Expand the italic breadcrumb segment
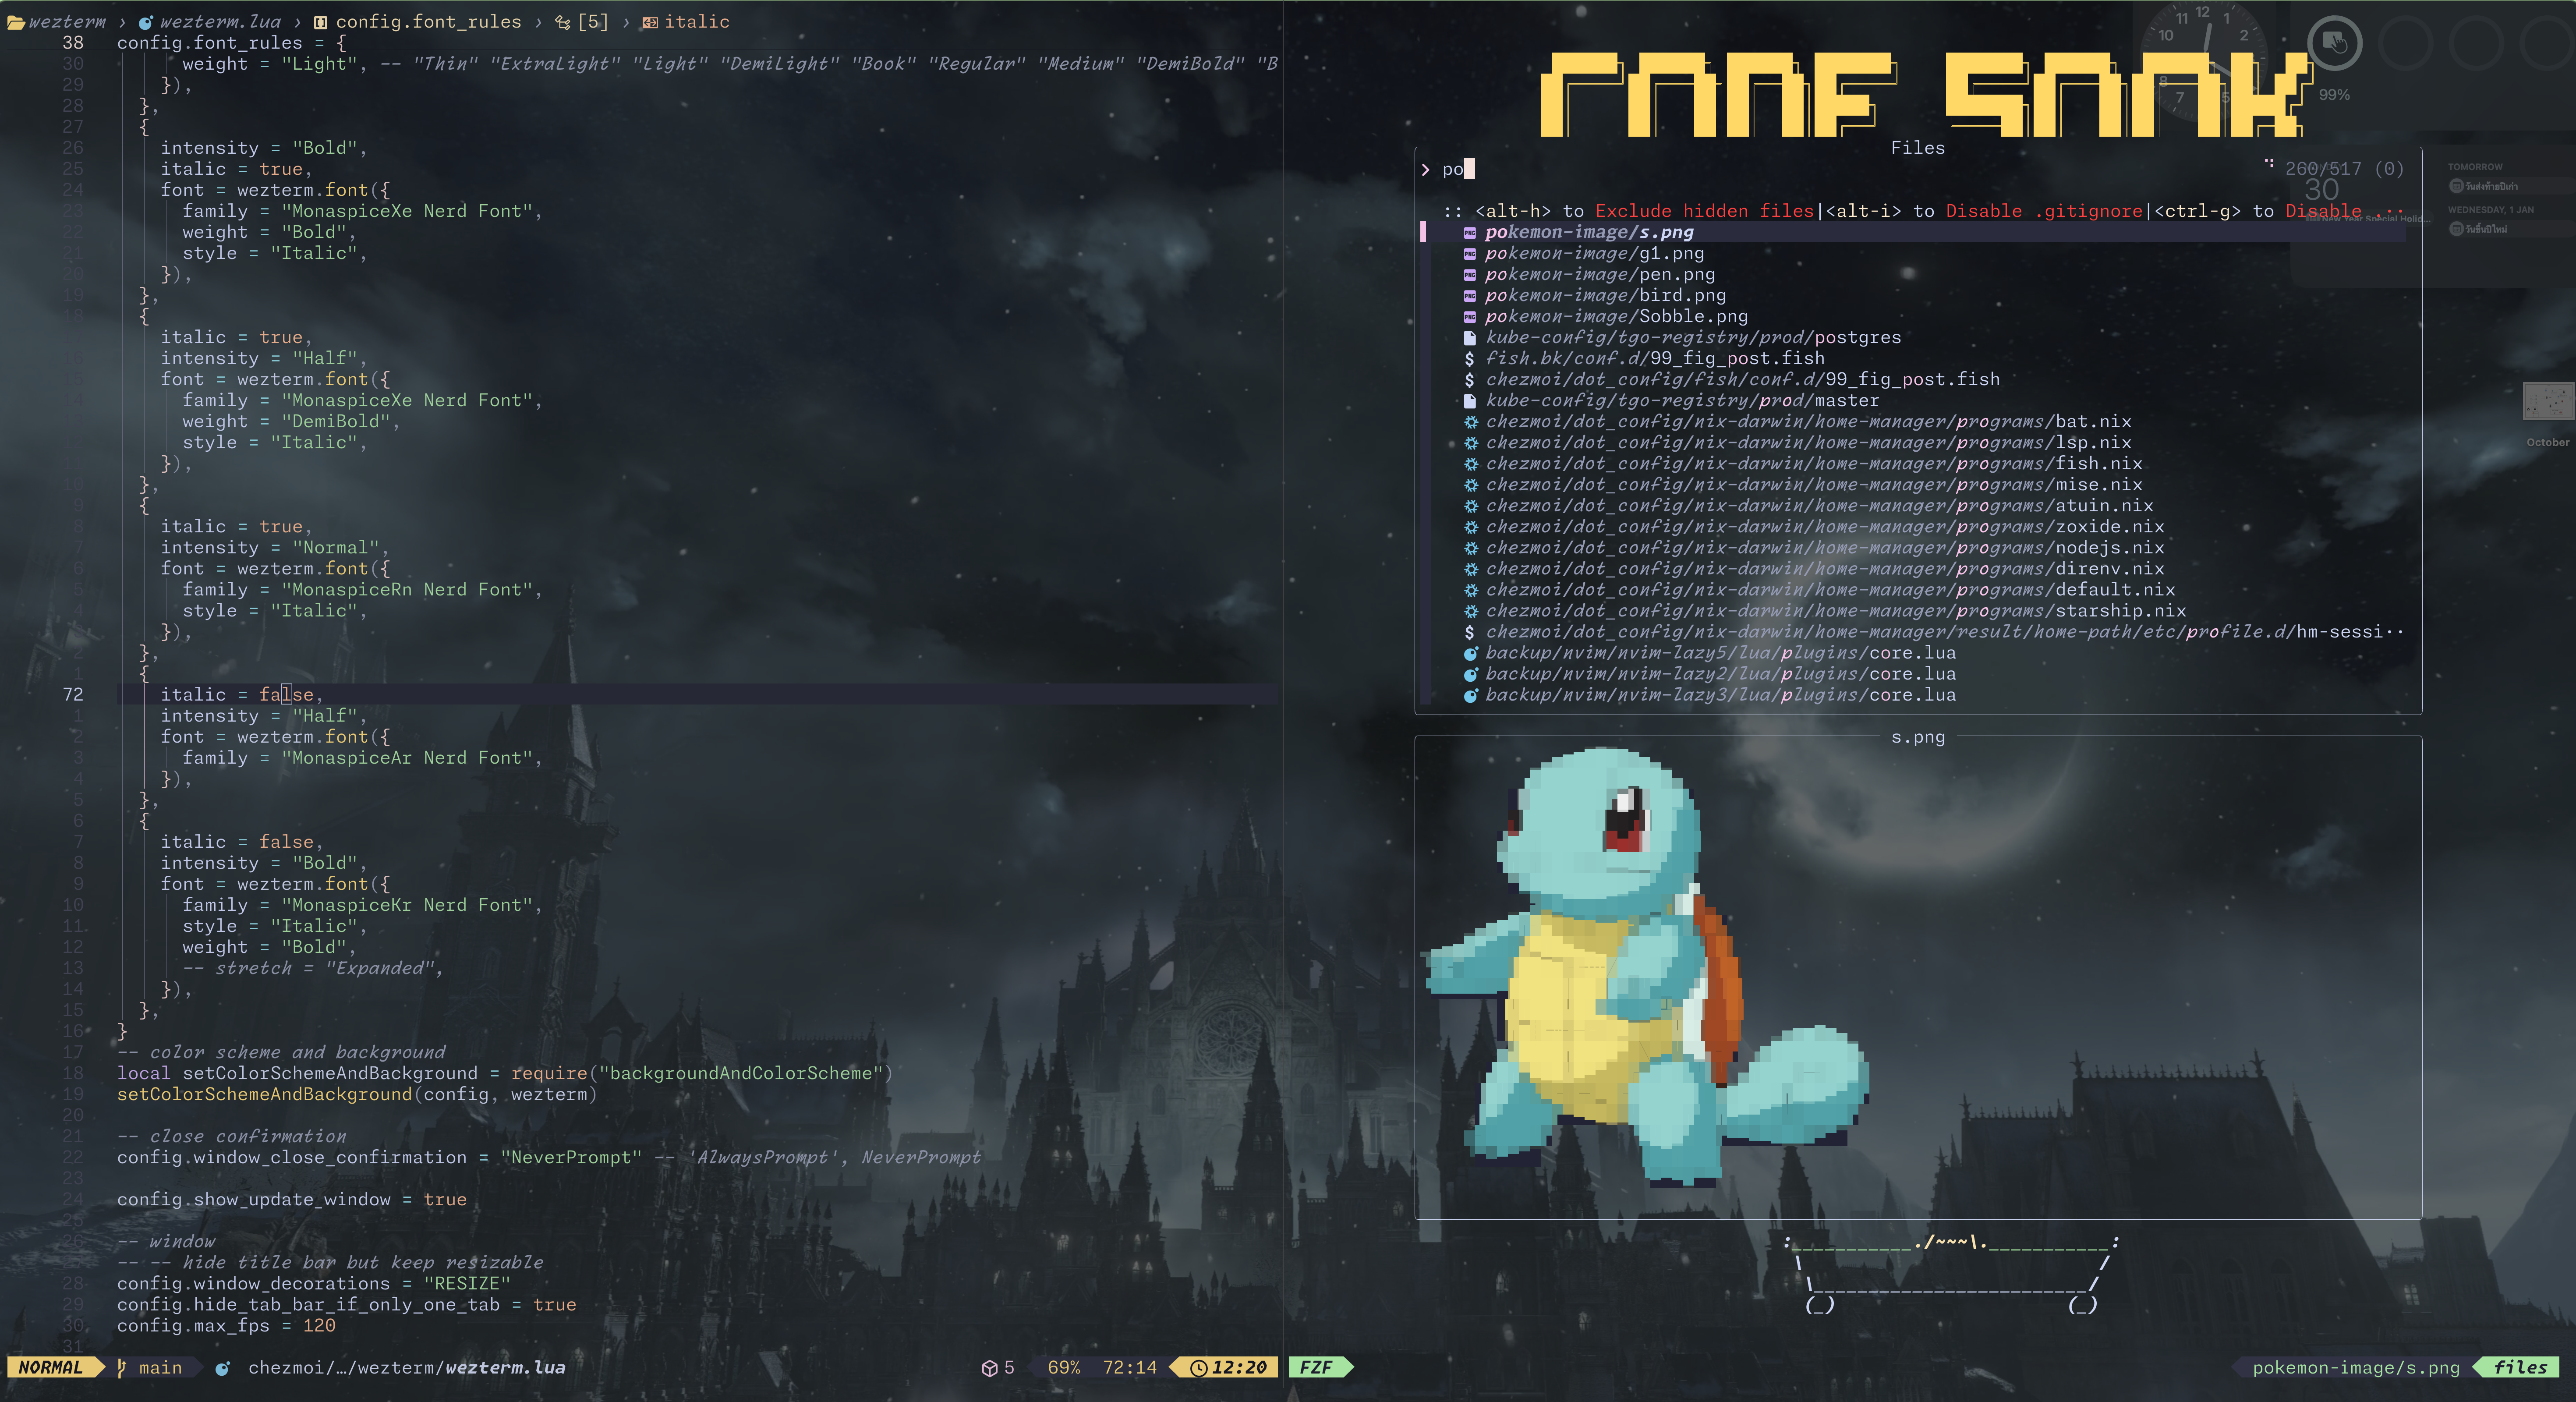Image resolution: width=2576 pixels, height=1402 pixels. (x=696, y=22)
